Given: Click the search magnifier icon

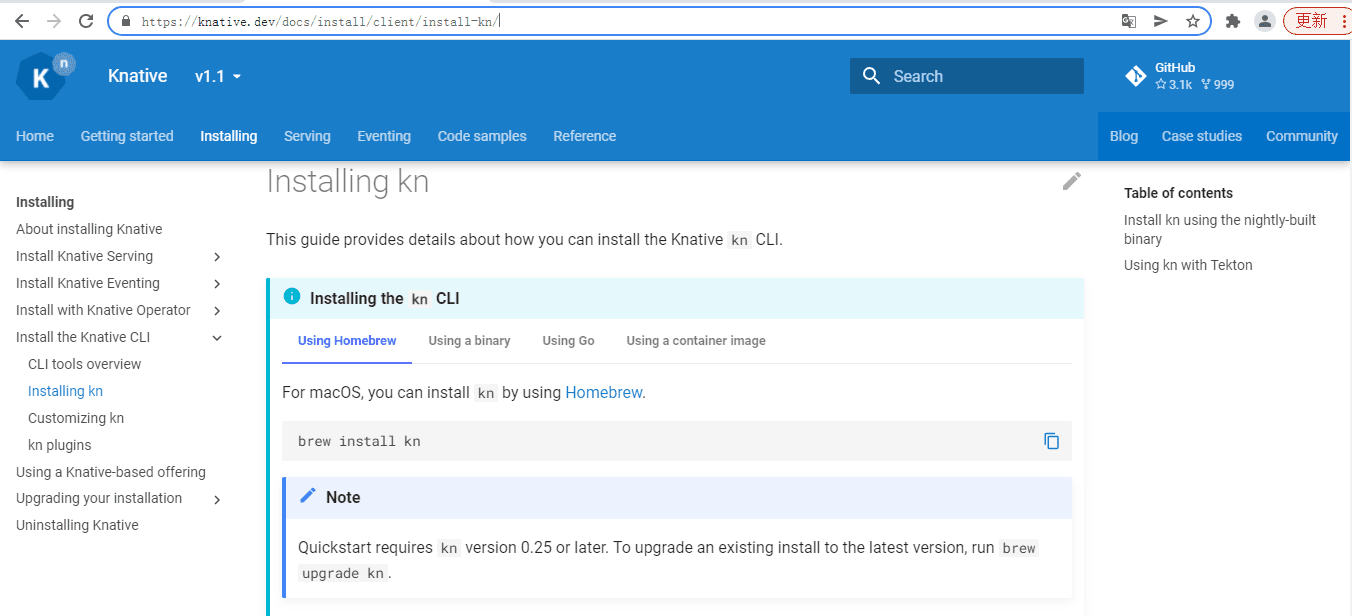Looking at the screenshot, I should (x=872, y=76).
